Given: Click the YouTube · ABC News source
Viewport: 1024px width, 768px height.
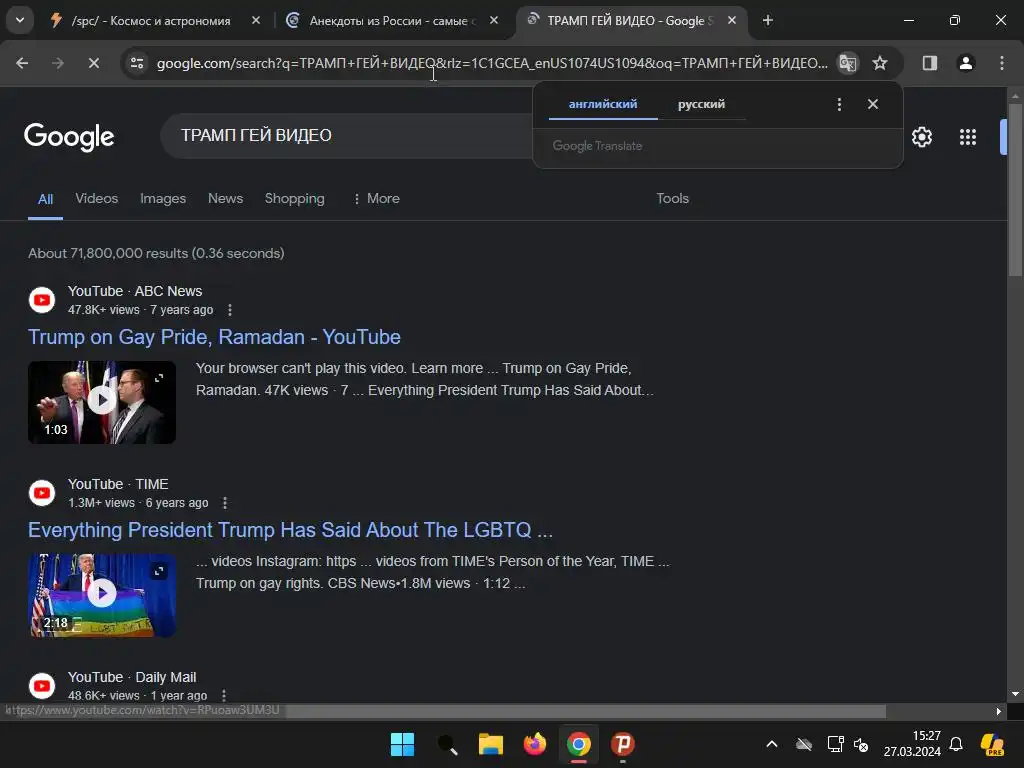Looking at the screenshot, I should point(135,291).
